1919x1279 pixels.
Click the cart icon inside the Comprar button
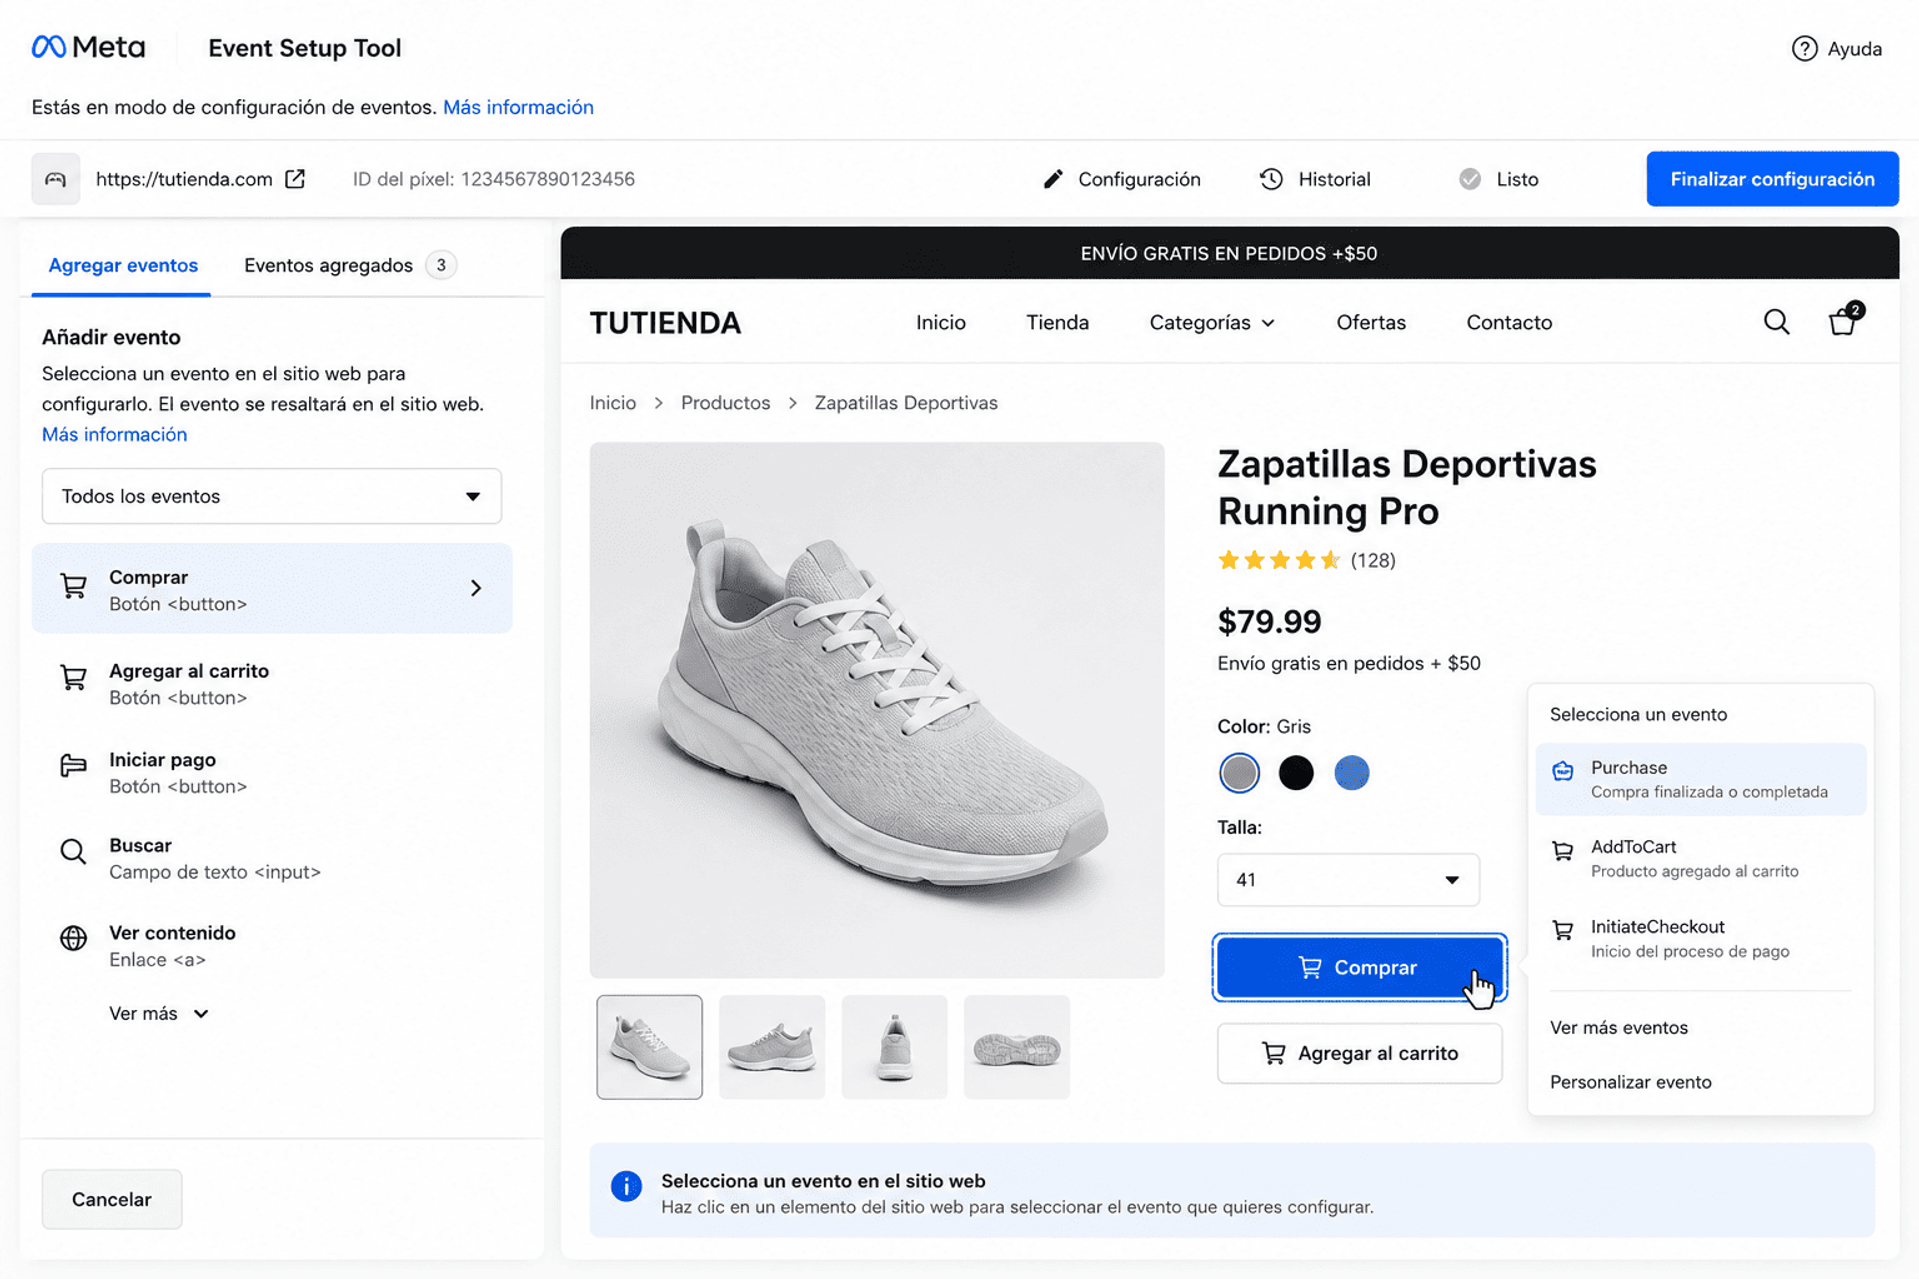pyautogui.click(x=1309, y=967)
